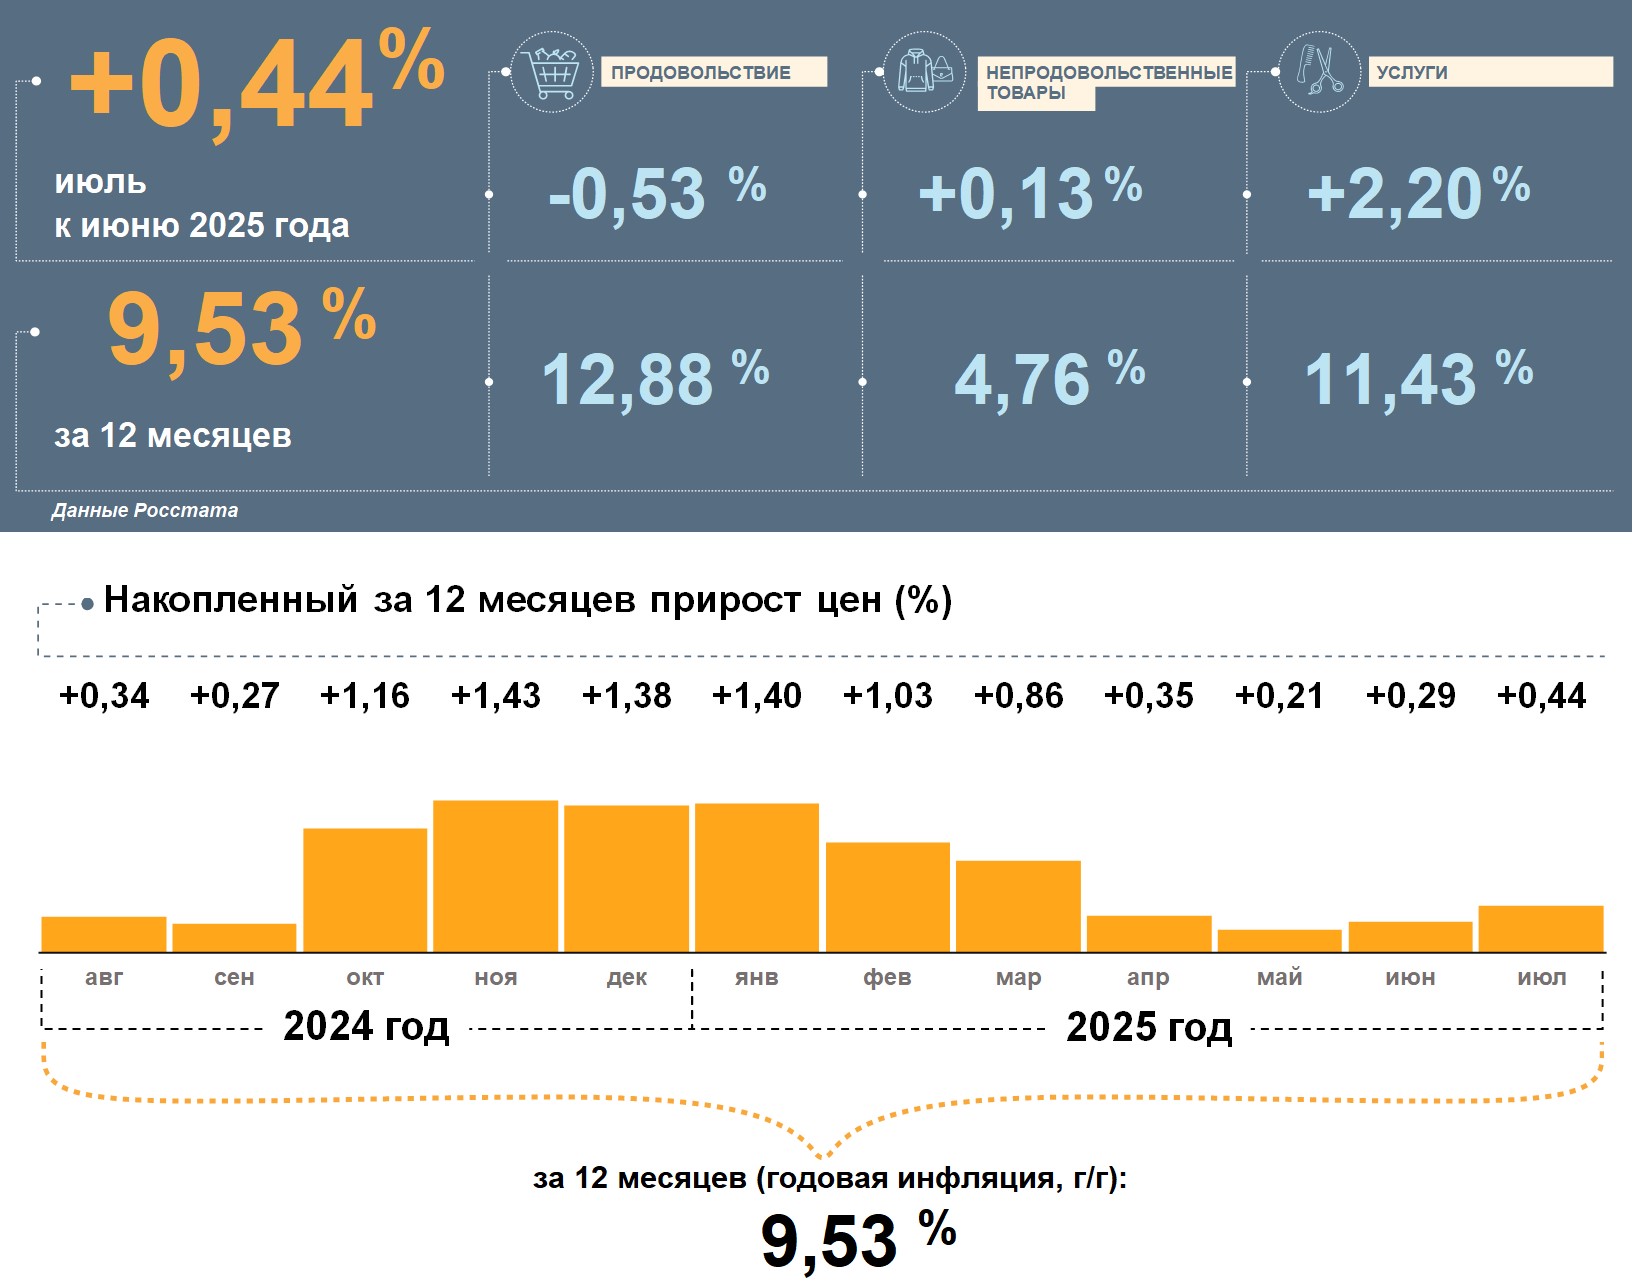Click the orange 9,53% annual figure at top
This screenshot has height=1285, width=1633.
[242, 330]
